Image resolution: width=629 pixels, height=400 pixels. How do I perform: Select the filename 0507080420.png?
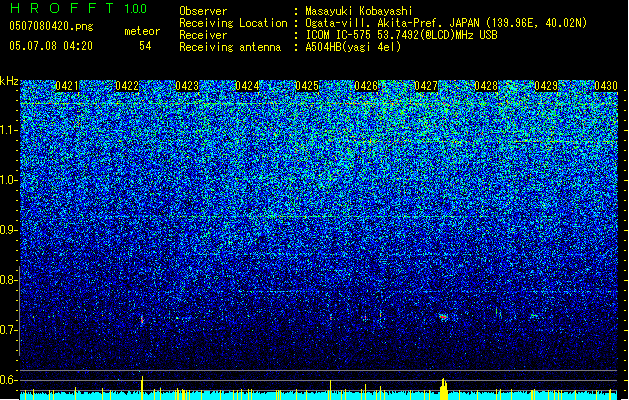click(51, 26)
